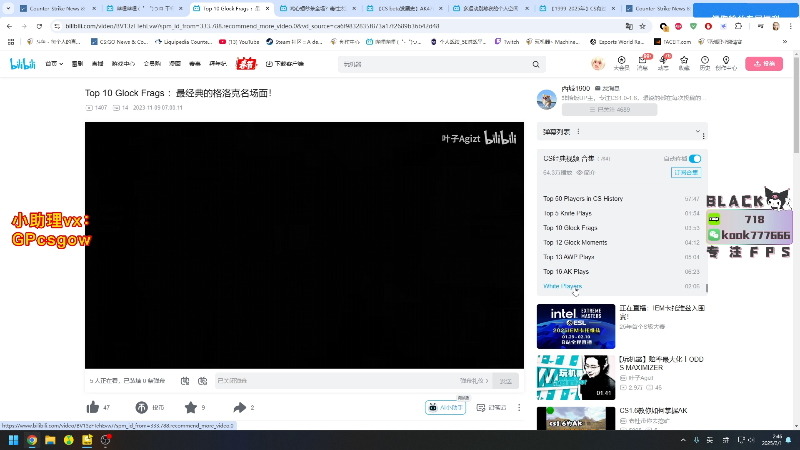Open the dynamics feed icon in the header

point(663,62)
